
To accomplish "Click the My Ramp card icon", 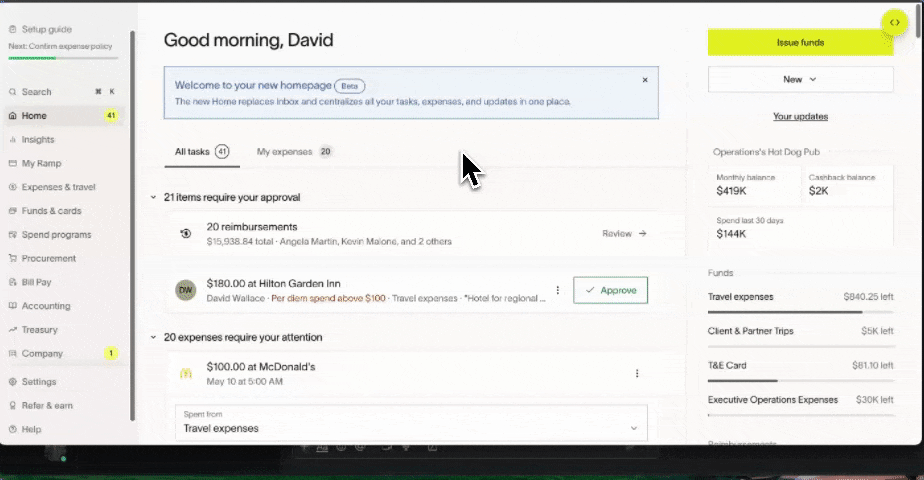I will pyautogui.click(x=13, y=163).
